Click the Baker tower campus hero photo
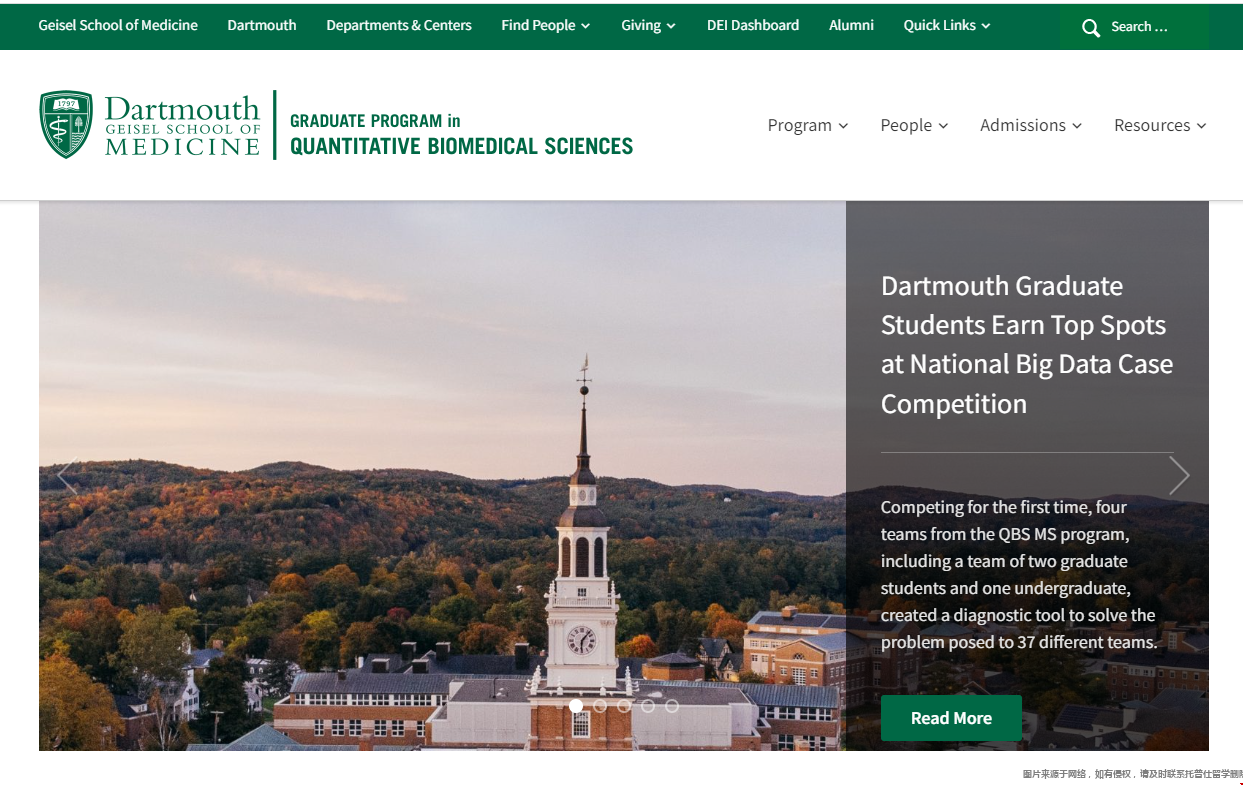1243x785 pixels. point(442,476)
